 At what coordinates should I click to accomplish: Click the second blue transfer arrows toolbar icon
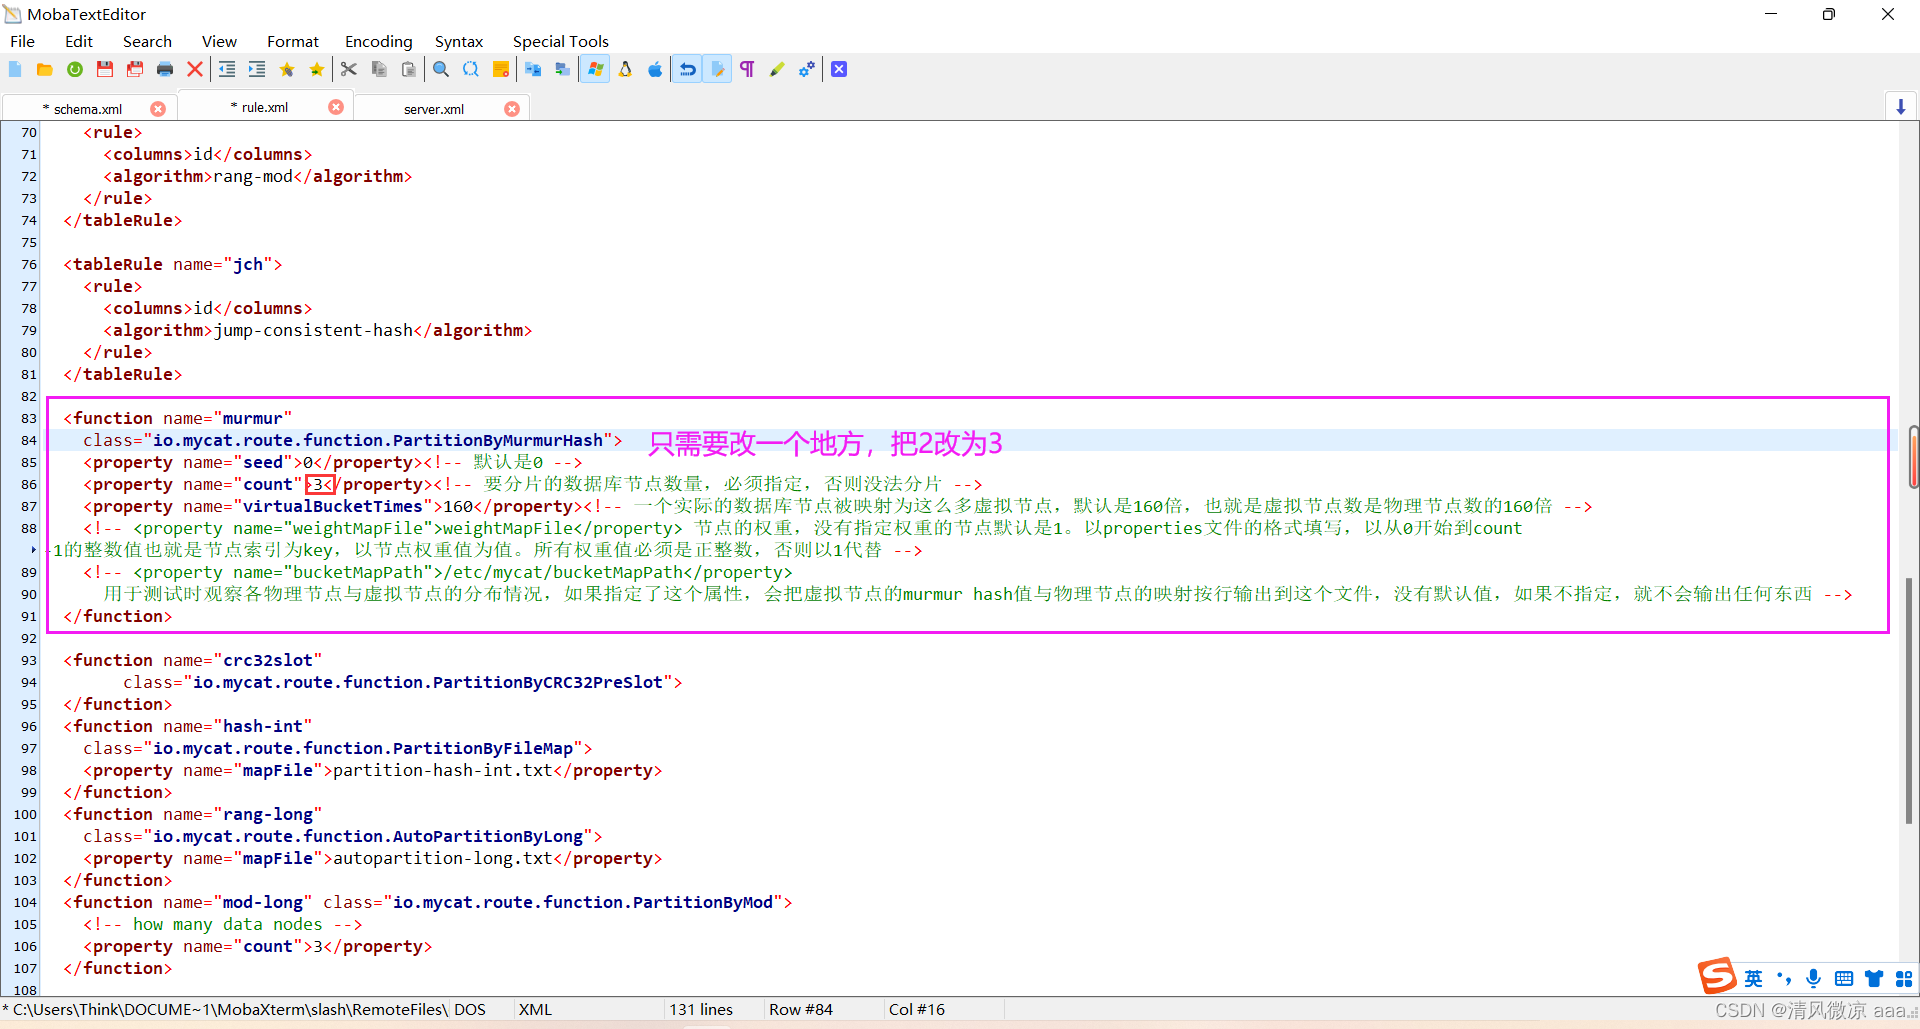click(x=563, y=69)
